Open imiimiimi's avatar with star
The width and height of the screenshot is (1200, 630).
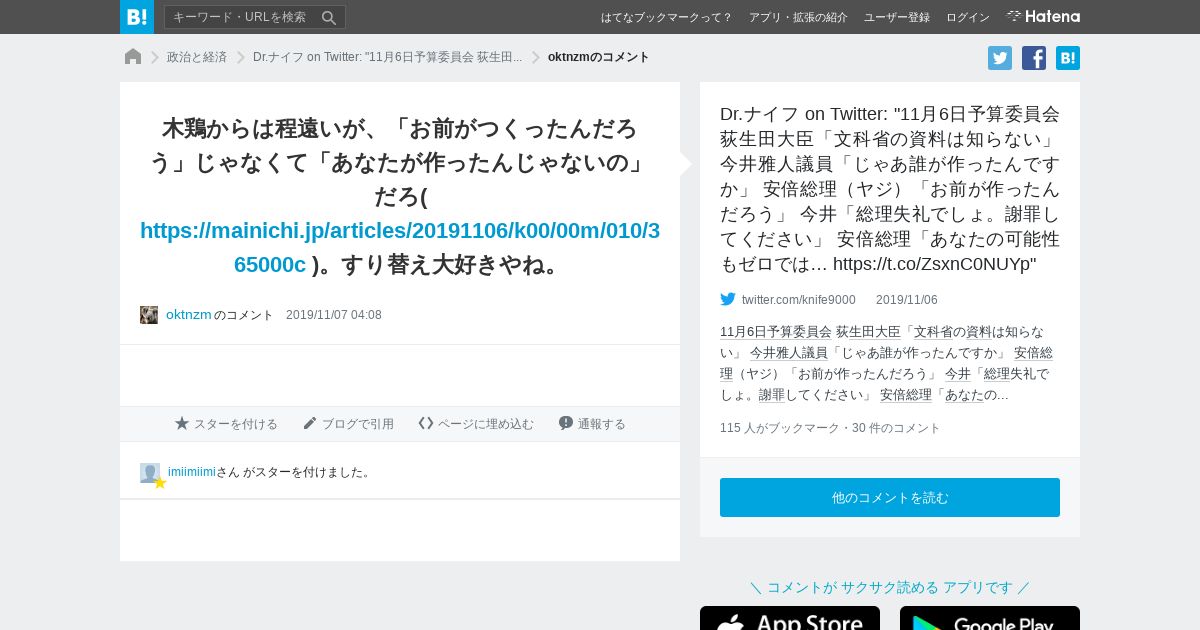click(151, 474)
